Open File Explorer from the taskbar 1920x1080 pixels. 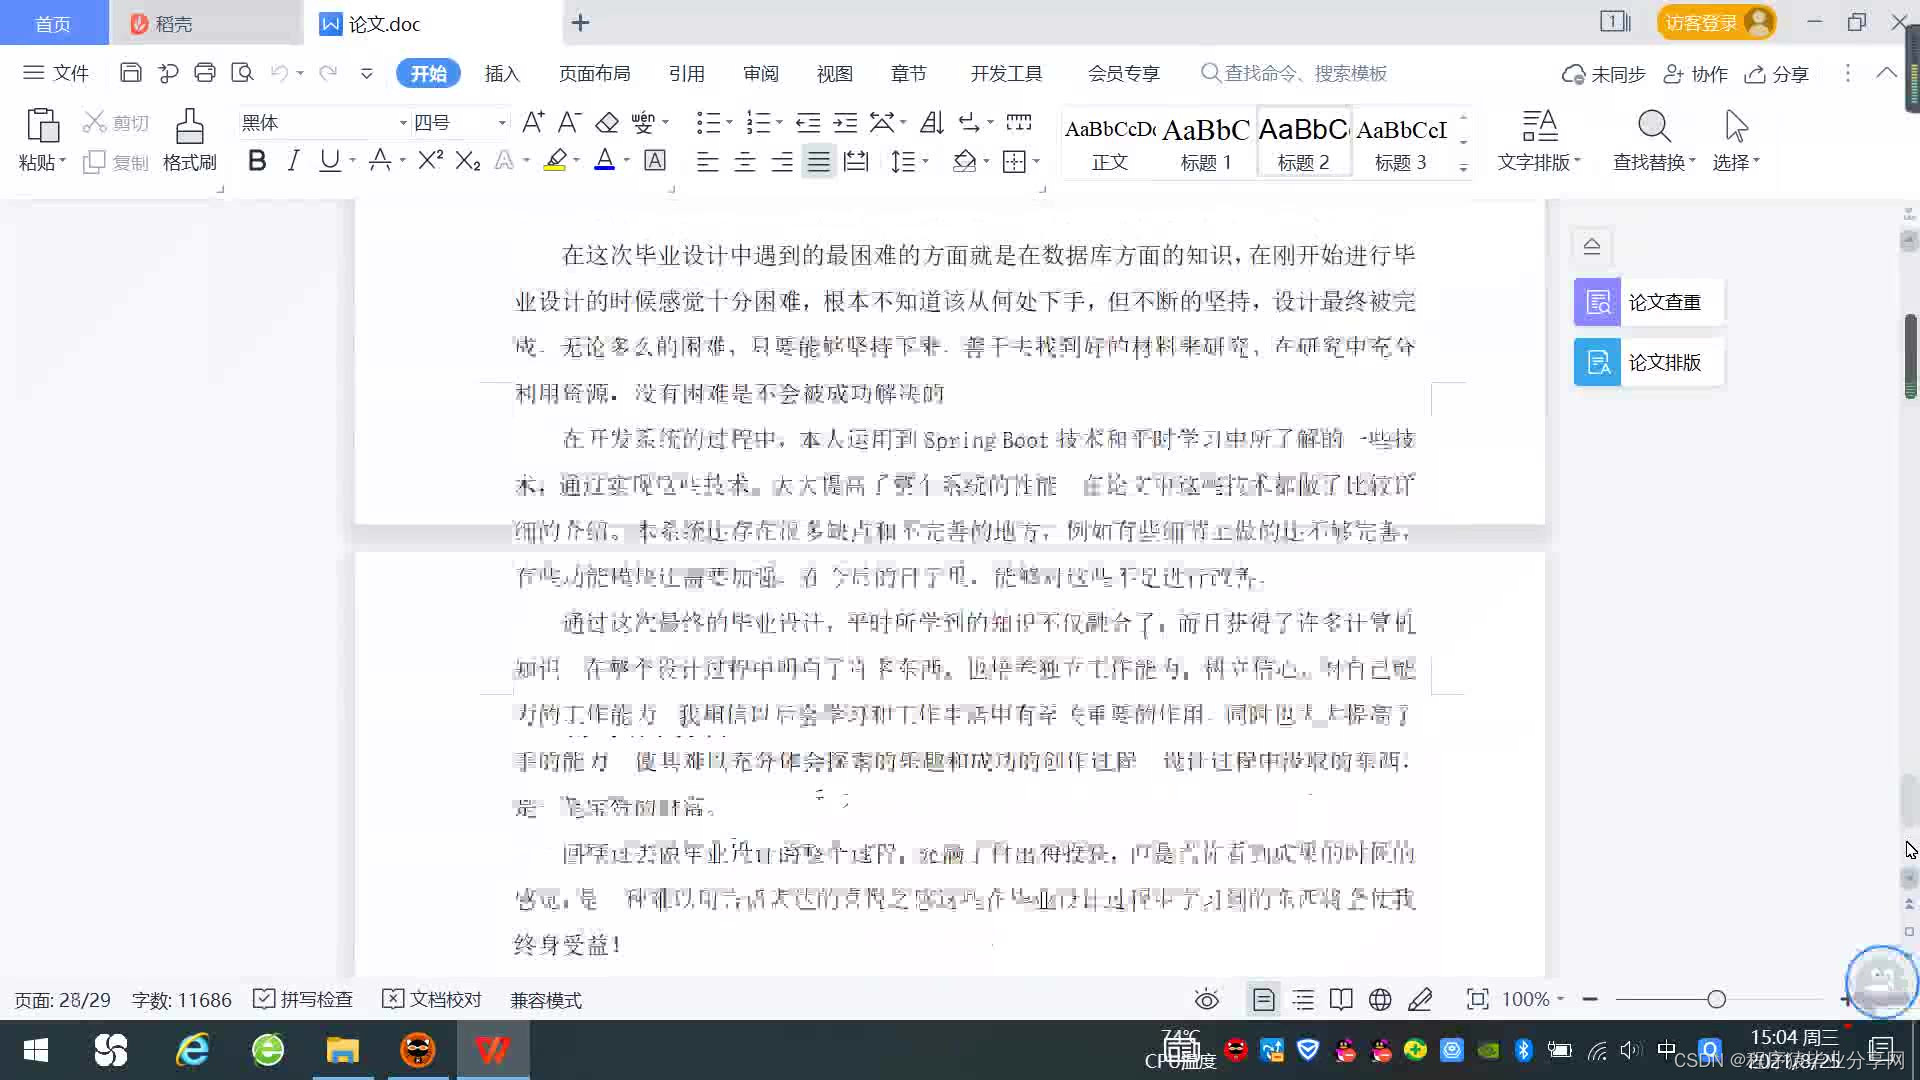tap(342, 1050)
